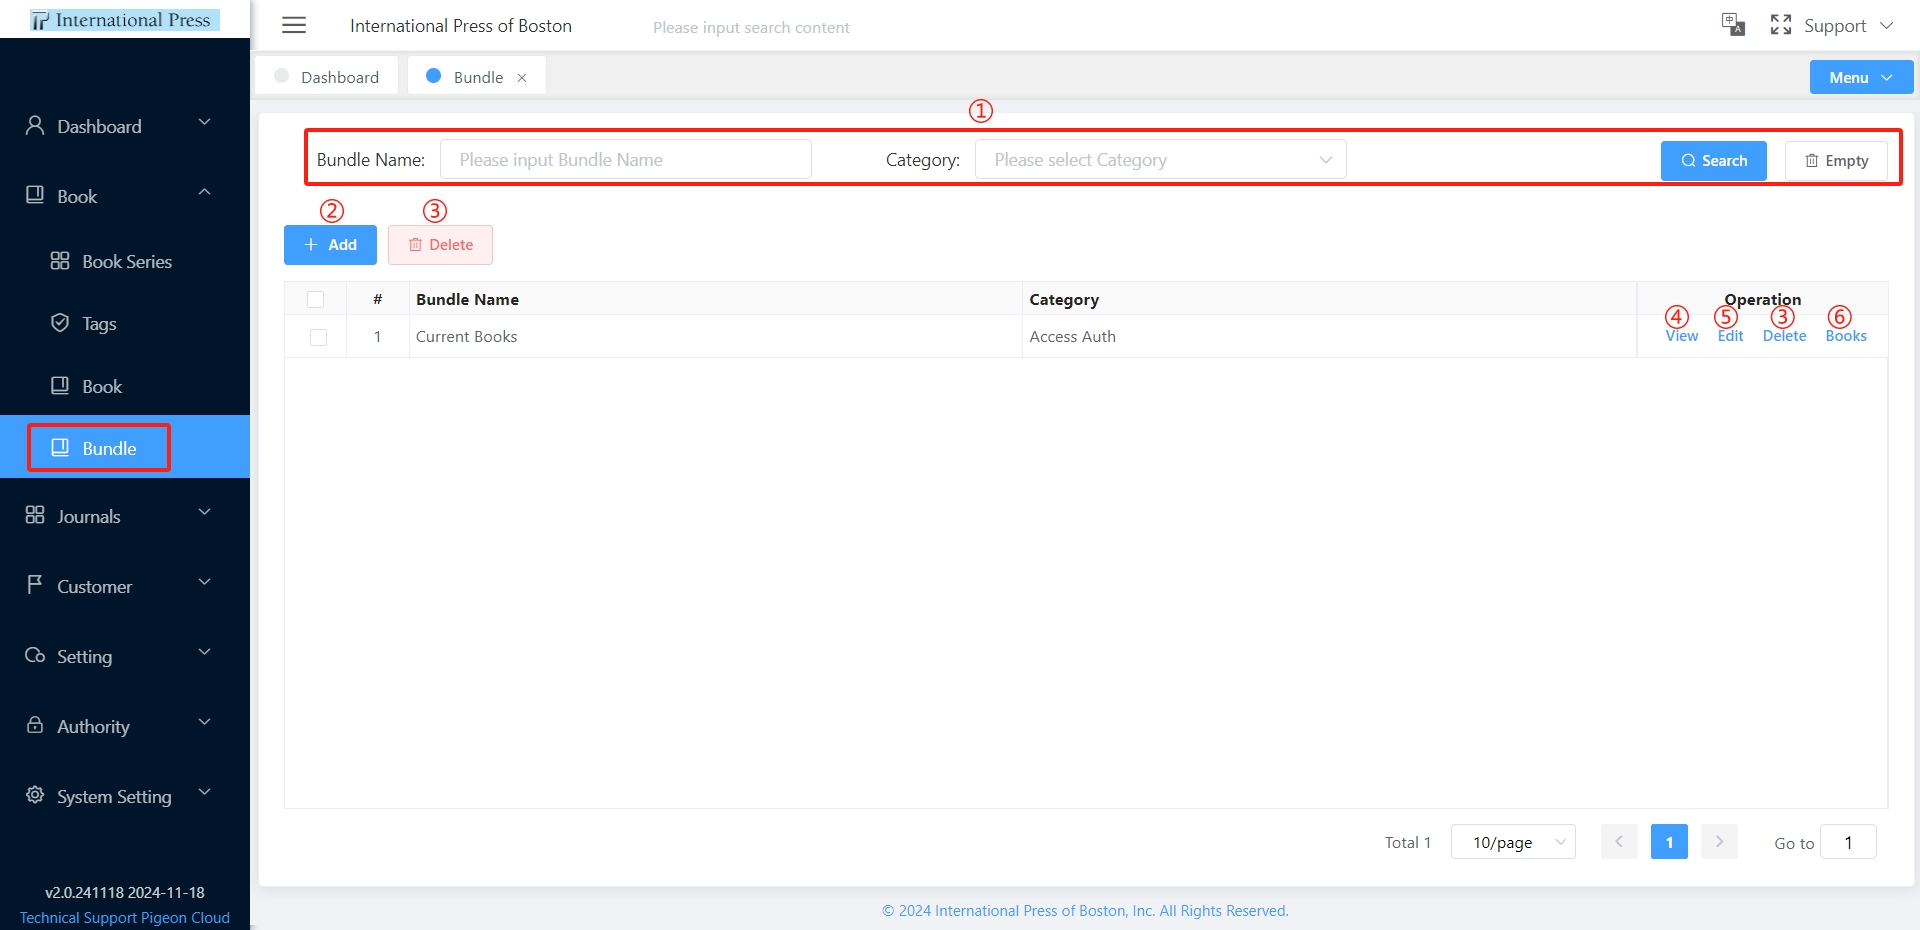Screen dimensions: 1920x930
Task: Click the International Press logo
Action: [x=124, y=20]
